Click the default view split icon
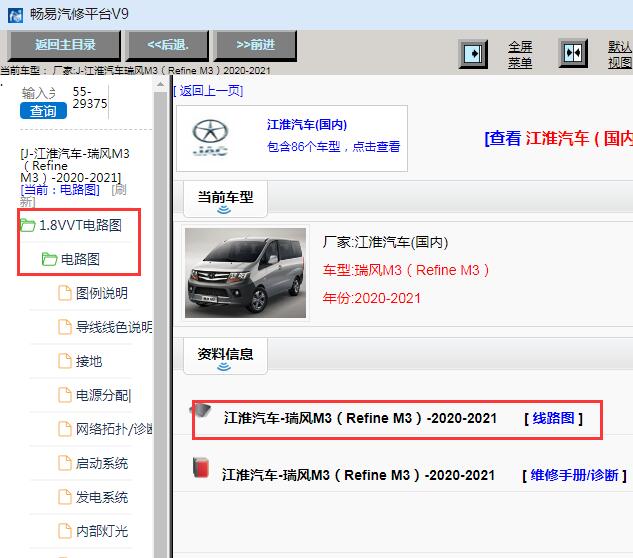Viewport: 633px width, 558px height. 573,53
